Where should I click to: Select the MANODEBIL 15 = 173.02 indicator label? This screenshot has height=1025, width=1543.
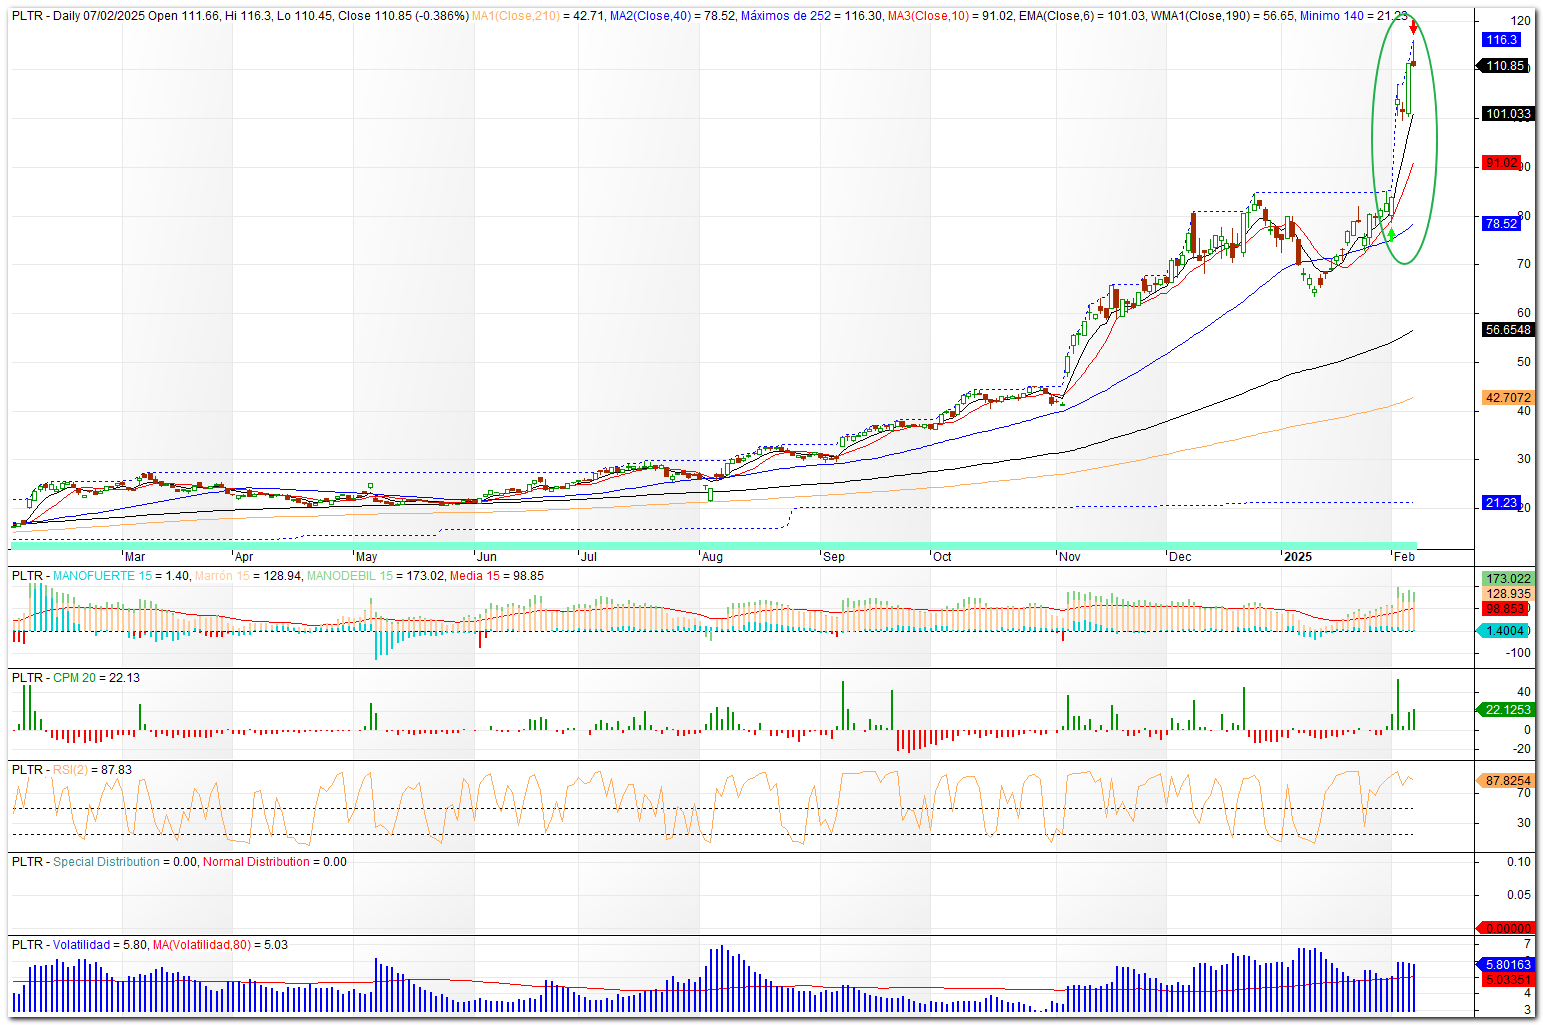(376, 576)
